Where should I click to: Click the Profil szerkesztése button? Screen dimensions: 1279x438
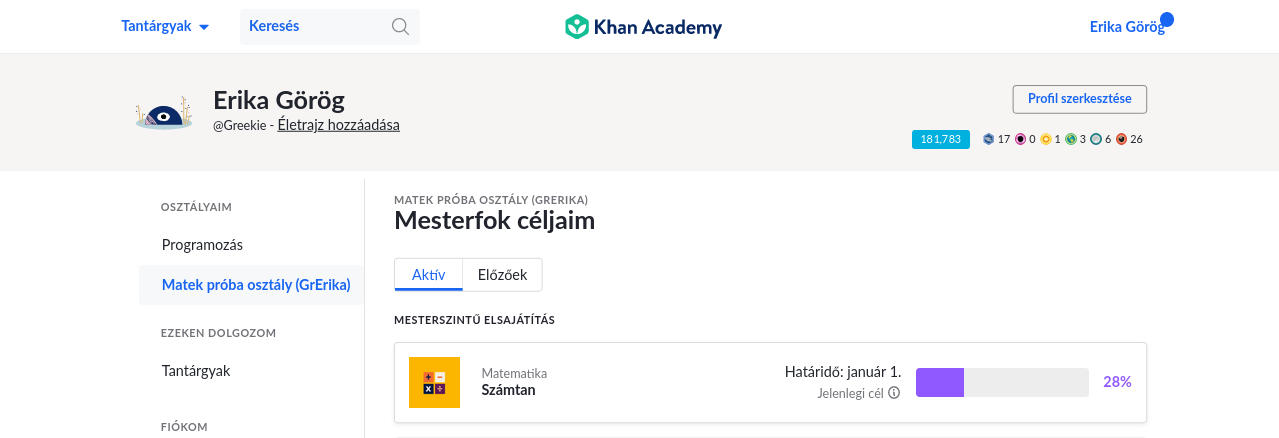(1080, 99)
